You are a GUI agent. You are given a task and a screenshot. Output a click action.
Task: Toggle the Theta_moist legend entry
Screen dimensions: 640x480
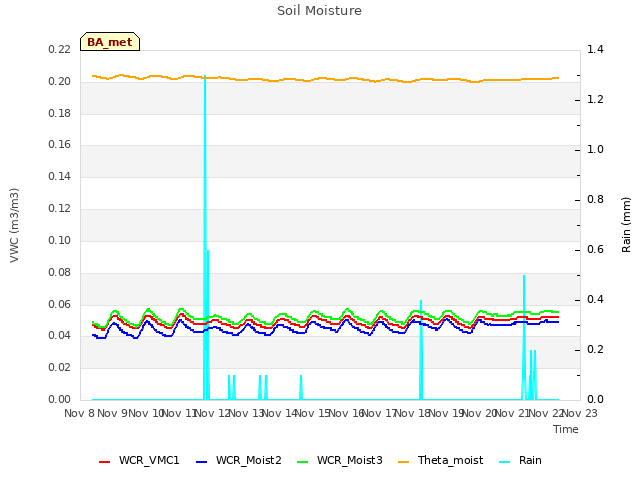(440, 460)
